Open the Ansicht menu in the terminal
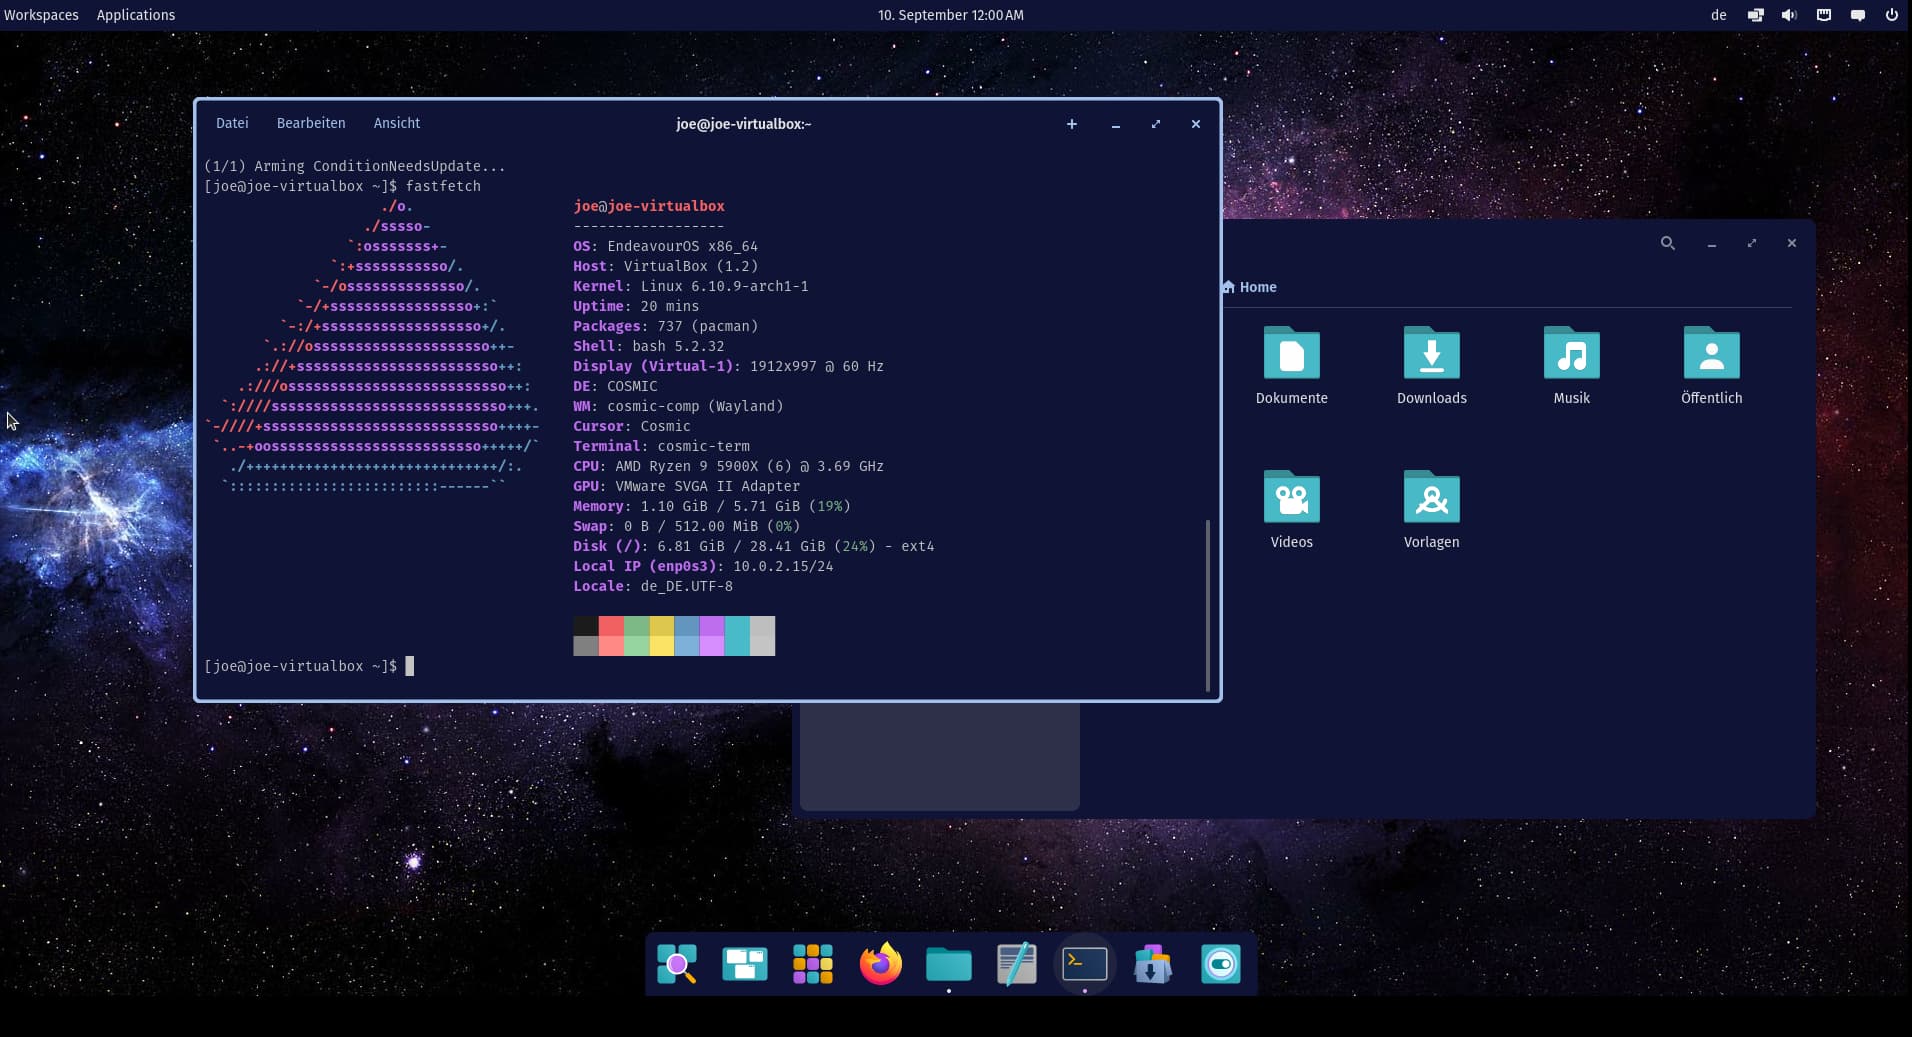Viewport: 1912px width, 1037px height. [x=397, y=123]
